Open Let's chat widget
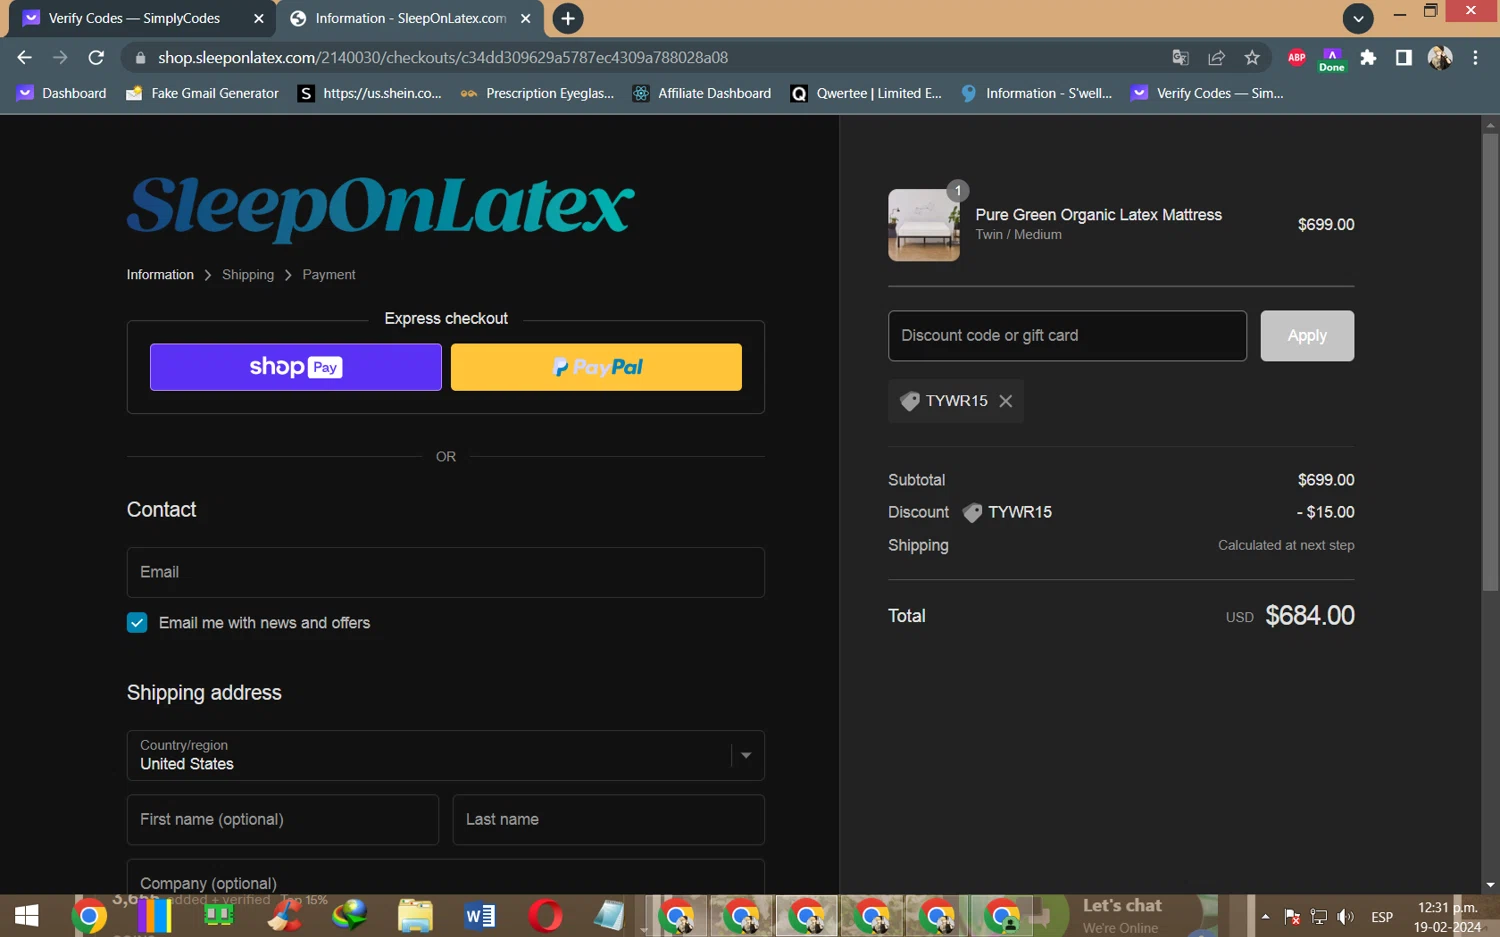Screen dimensions: 1500x937 1122,915
